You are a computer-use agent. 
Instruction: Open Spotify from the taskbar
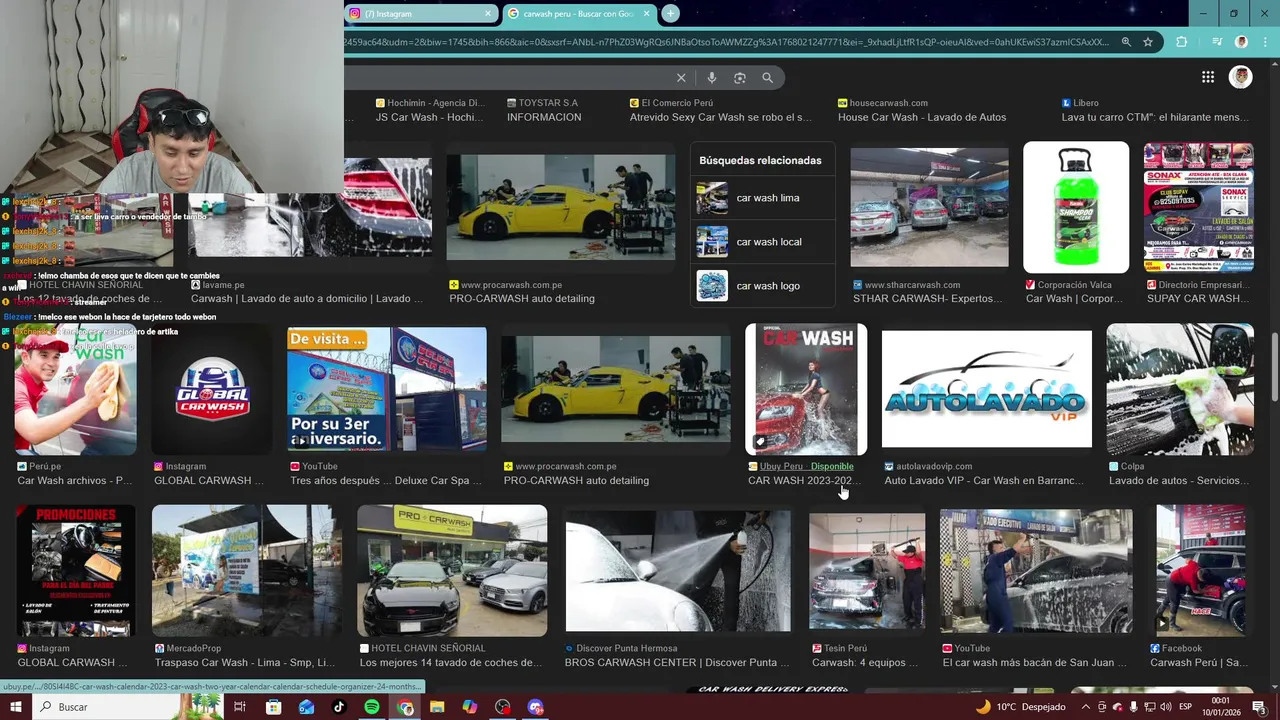point(371,707)
